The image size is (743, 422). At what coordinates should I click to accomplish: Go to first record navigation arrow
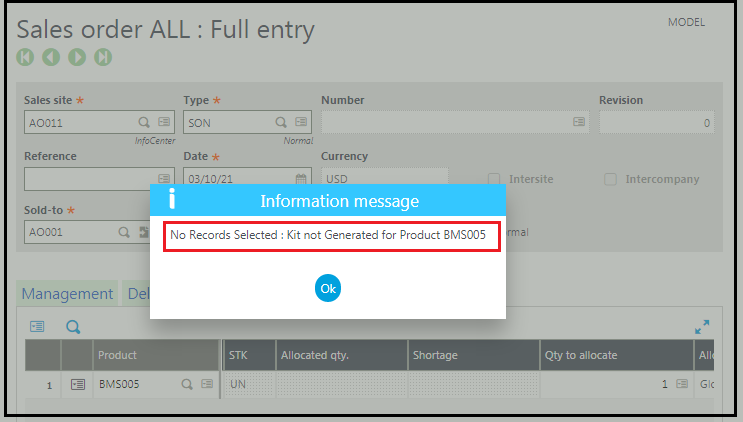[25, 57]
